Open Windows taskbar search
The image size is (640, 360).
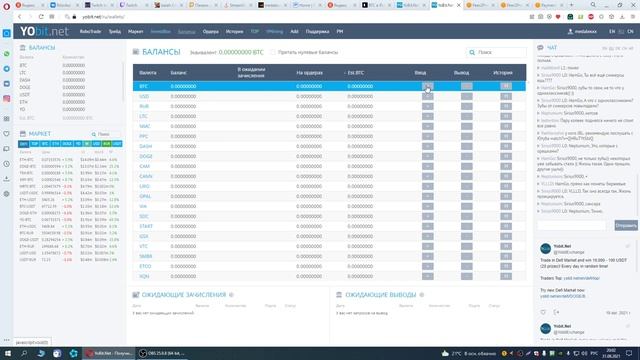click(x=24, y=353)
